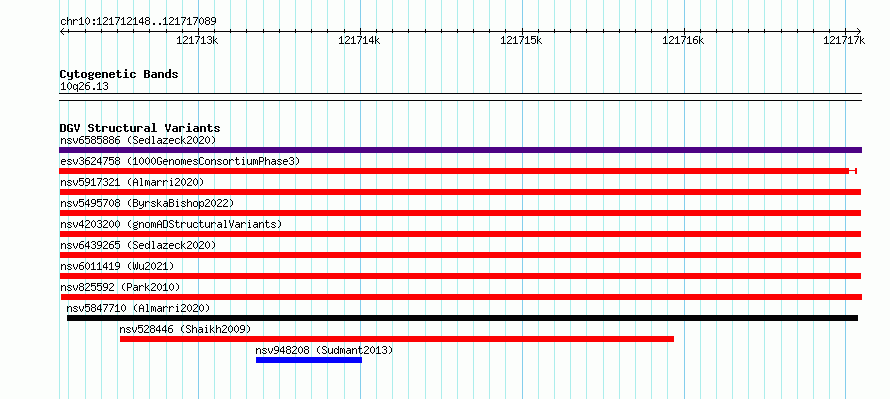Select the nsv825592 (Park2010) label

[120, 287]
